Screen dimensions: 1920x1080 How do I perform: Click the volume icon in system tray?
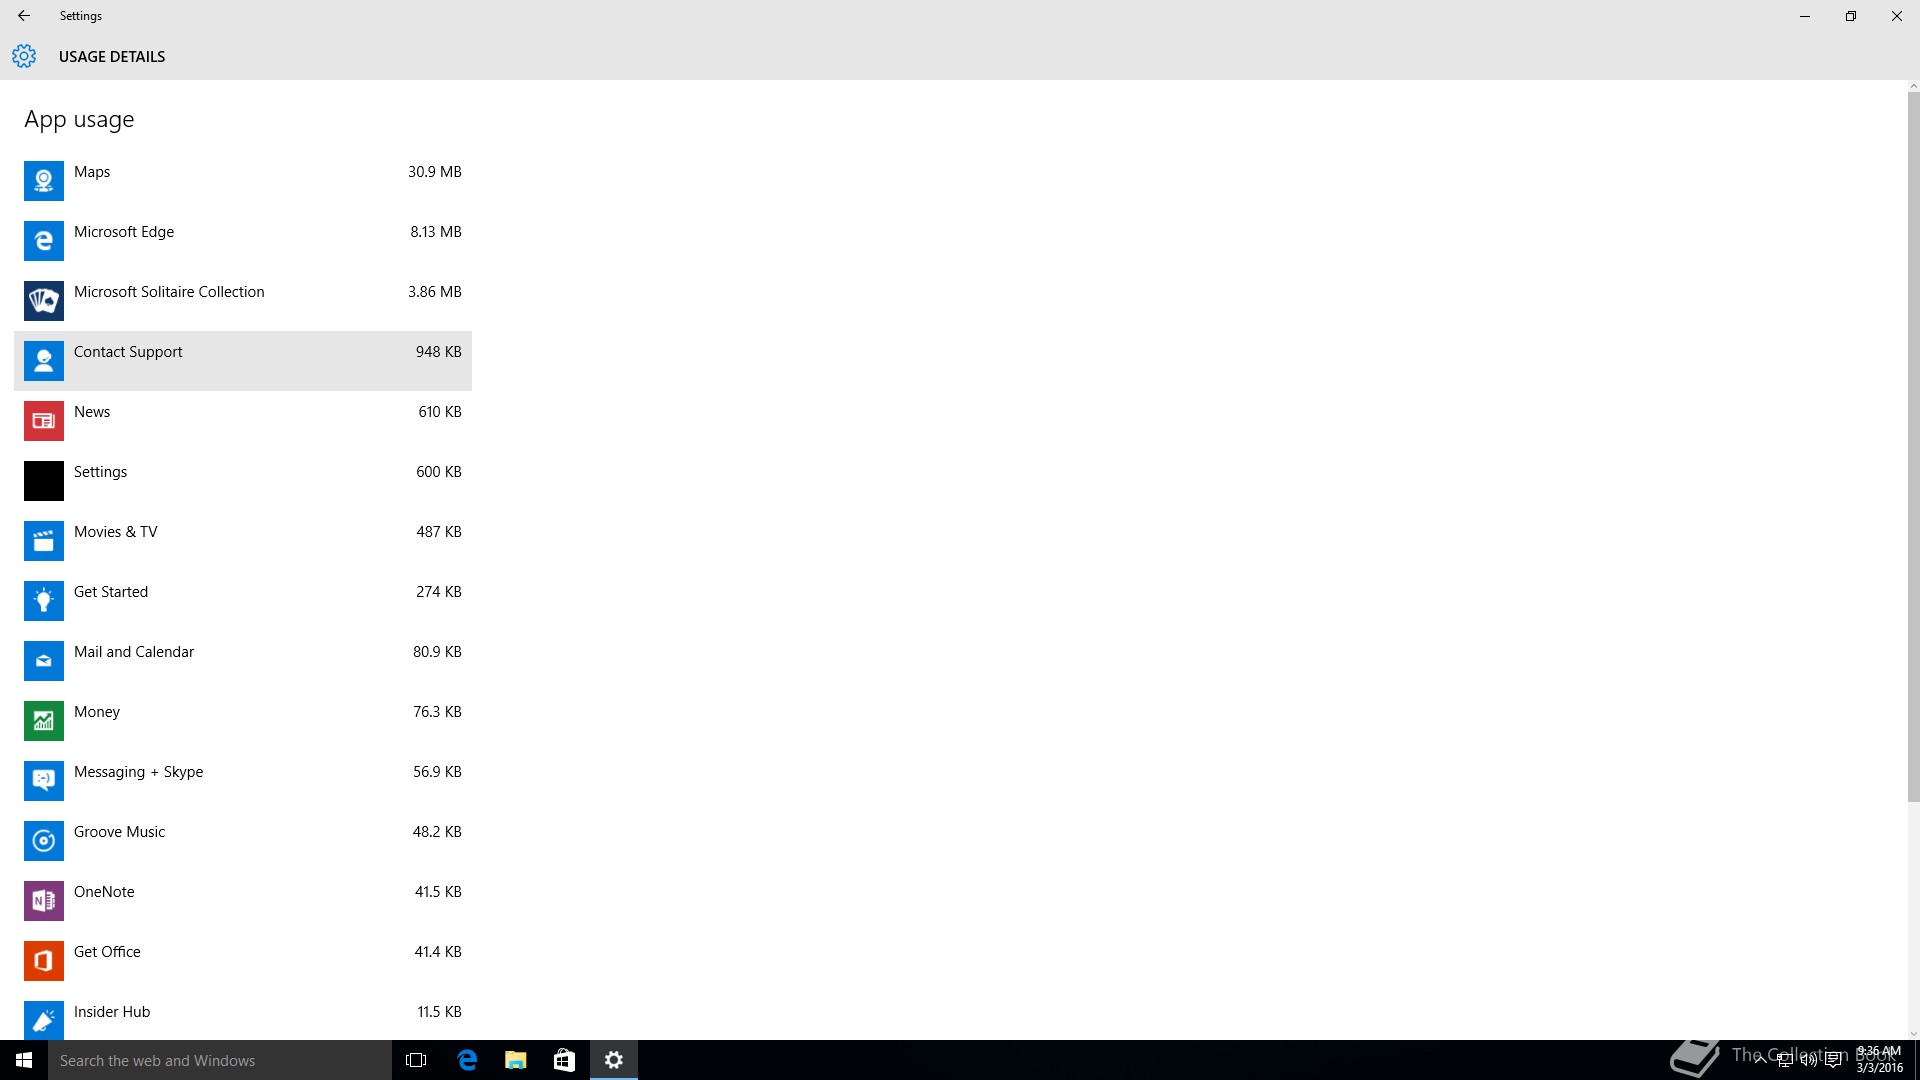pyautogui.click(x=1809, y=1060)
